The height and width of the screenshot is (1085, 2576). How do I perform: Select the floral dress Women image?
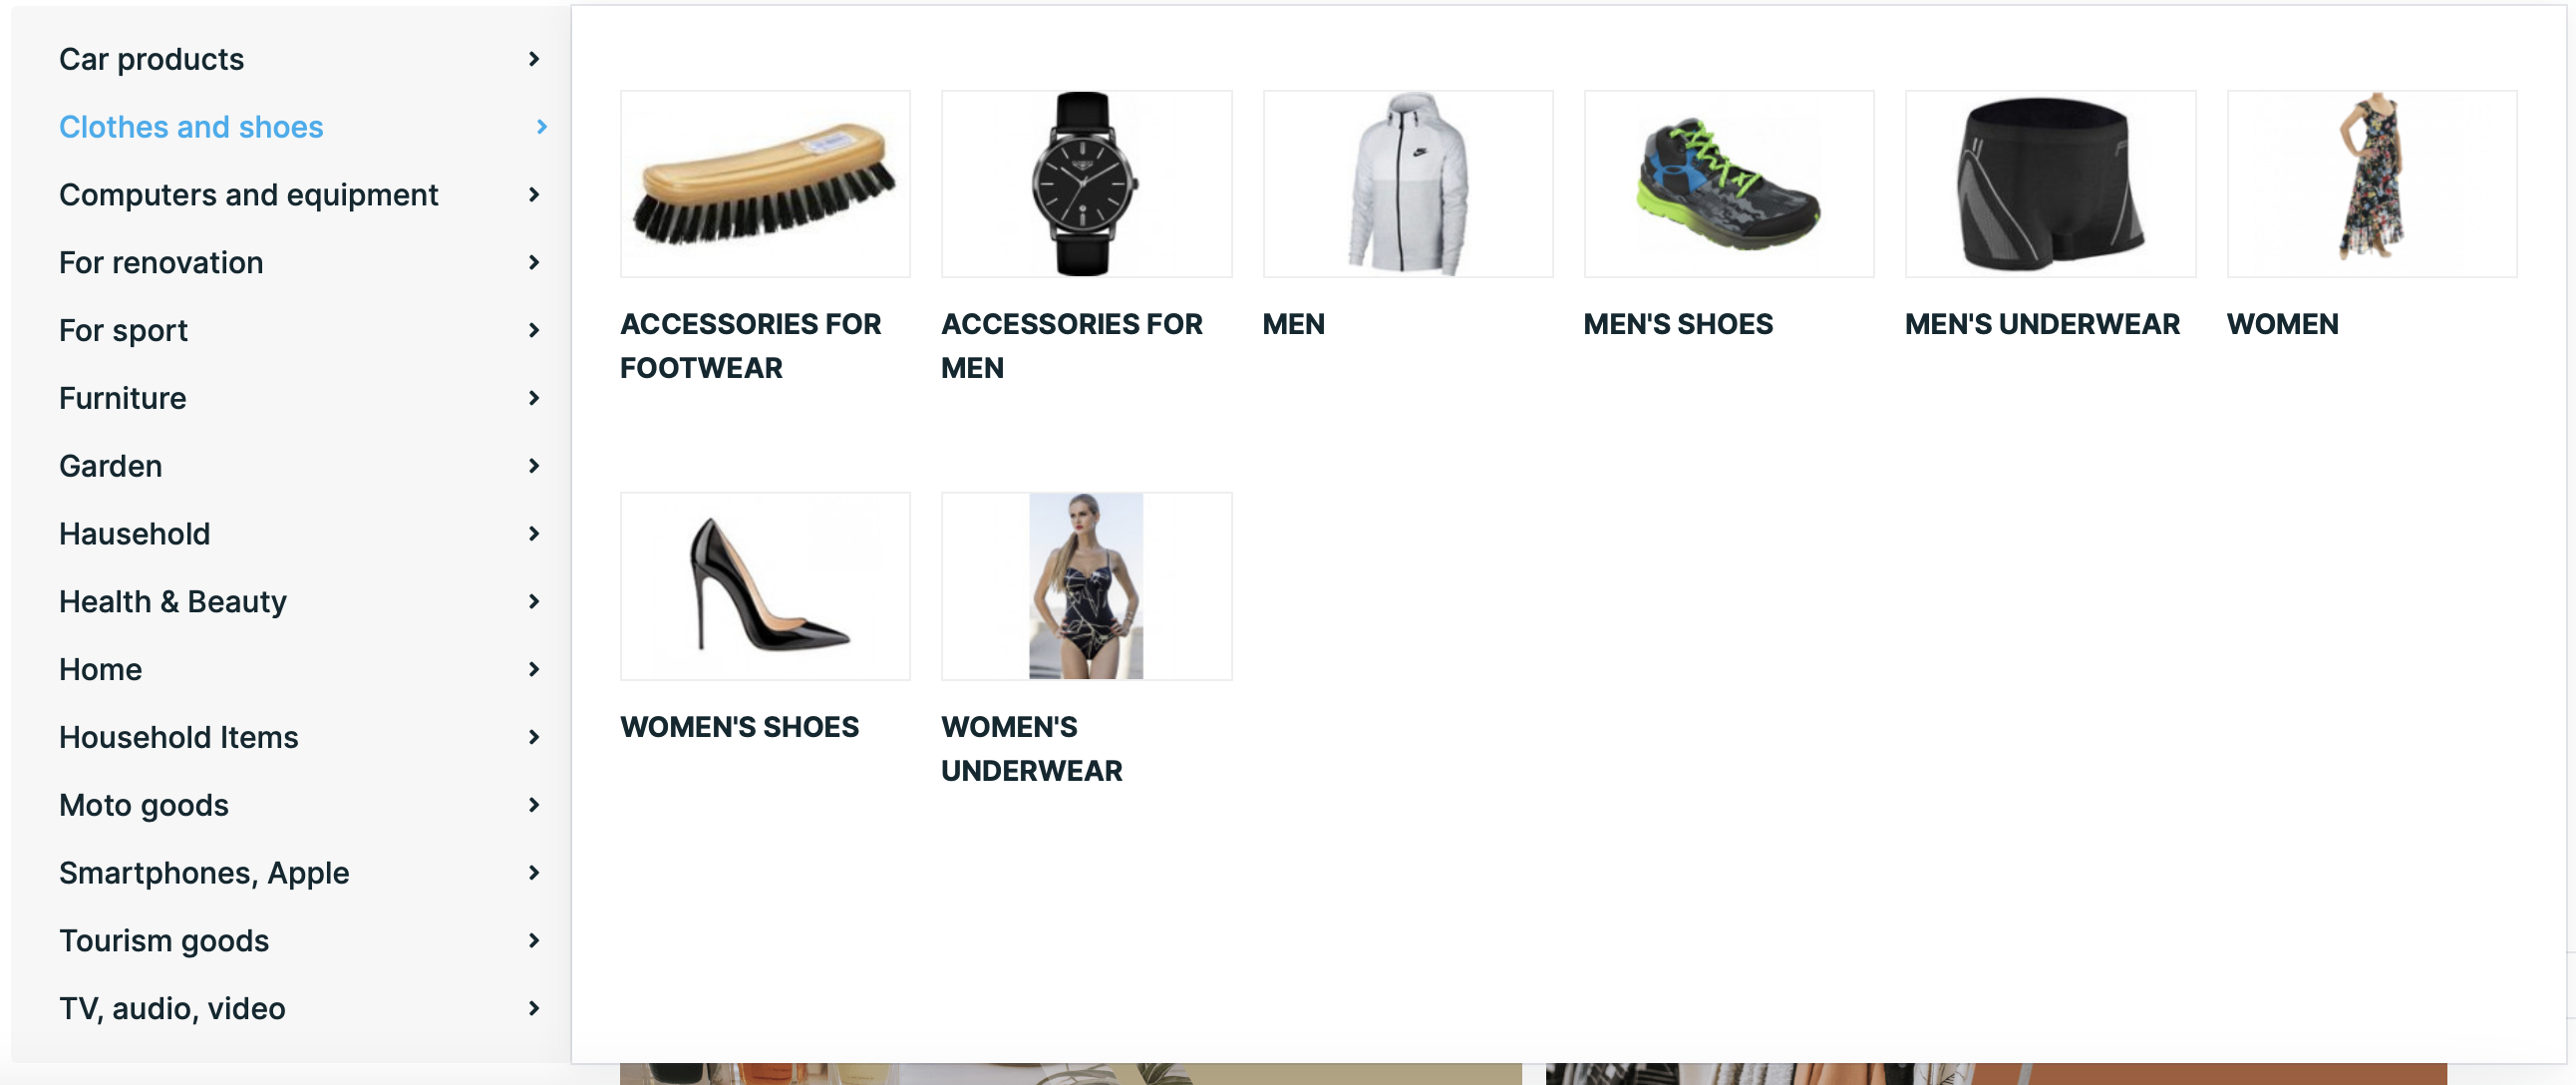[2371, 184]
